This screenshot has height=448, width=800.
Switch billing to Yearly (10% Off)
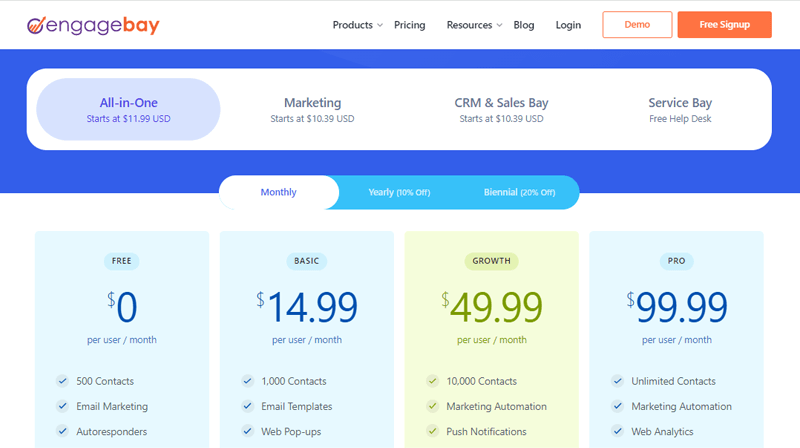click(399, 192)
